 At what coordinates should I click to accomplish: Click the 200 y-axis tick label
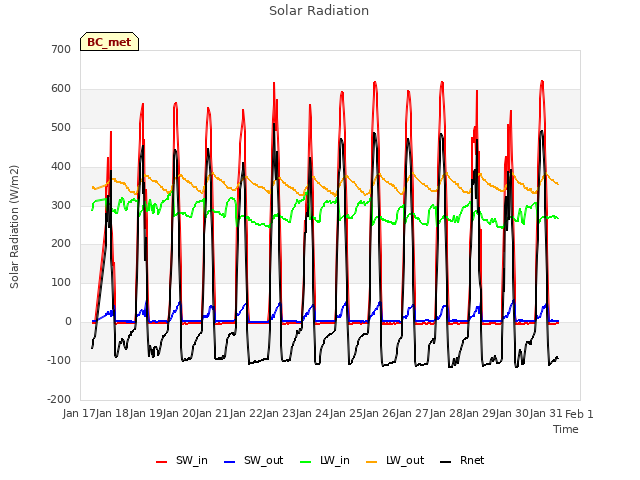coord(61,244)
